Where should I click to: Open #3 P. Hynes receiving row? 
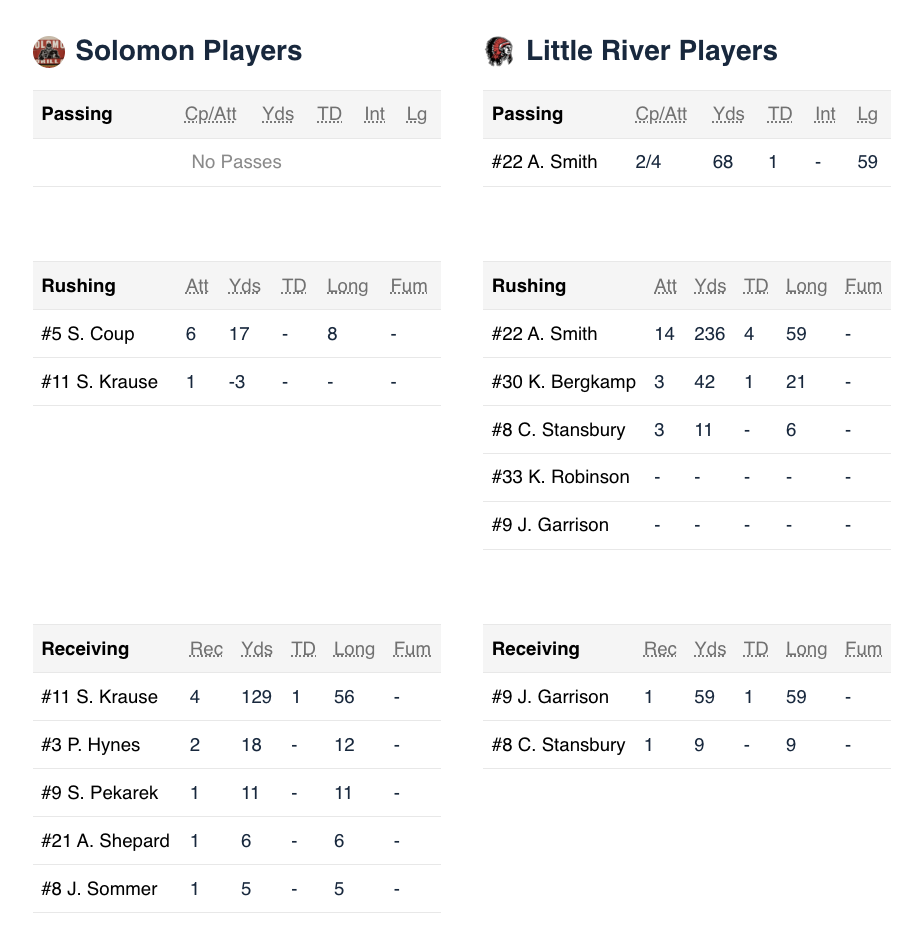90,745
